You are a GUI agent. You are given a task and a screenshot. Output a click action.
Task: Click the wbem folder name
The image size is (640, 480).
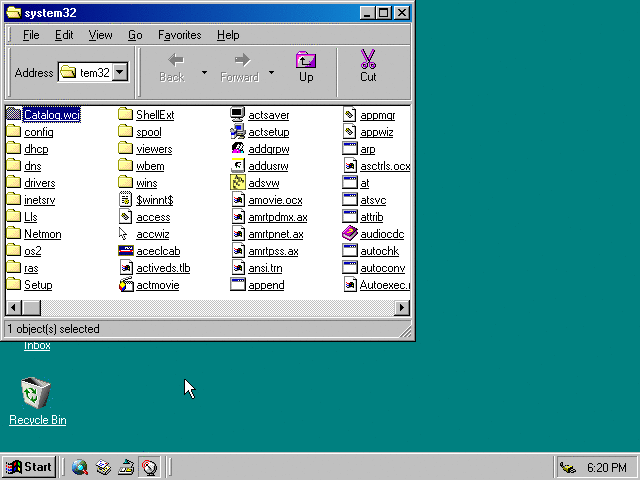pos(150,166)
